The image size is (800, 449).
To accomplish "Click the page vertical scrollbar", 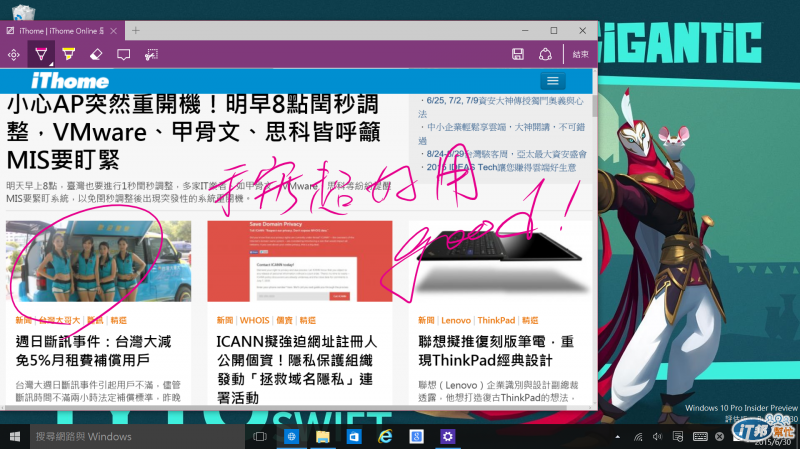I will coord(594,105).
